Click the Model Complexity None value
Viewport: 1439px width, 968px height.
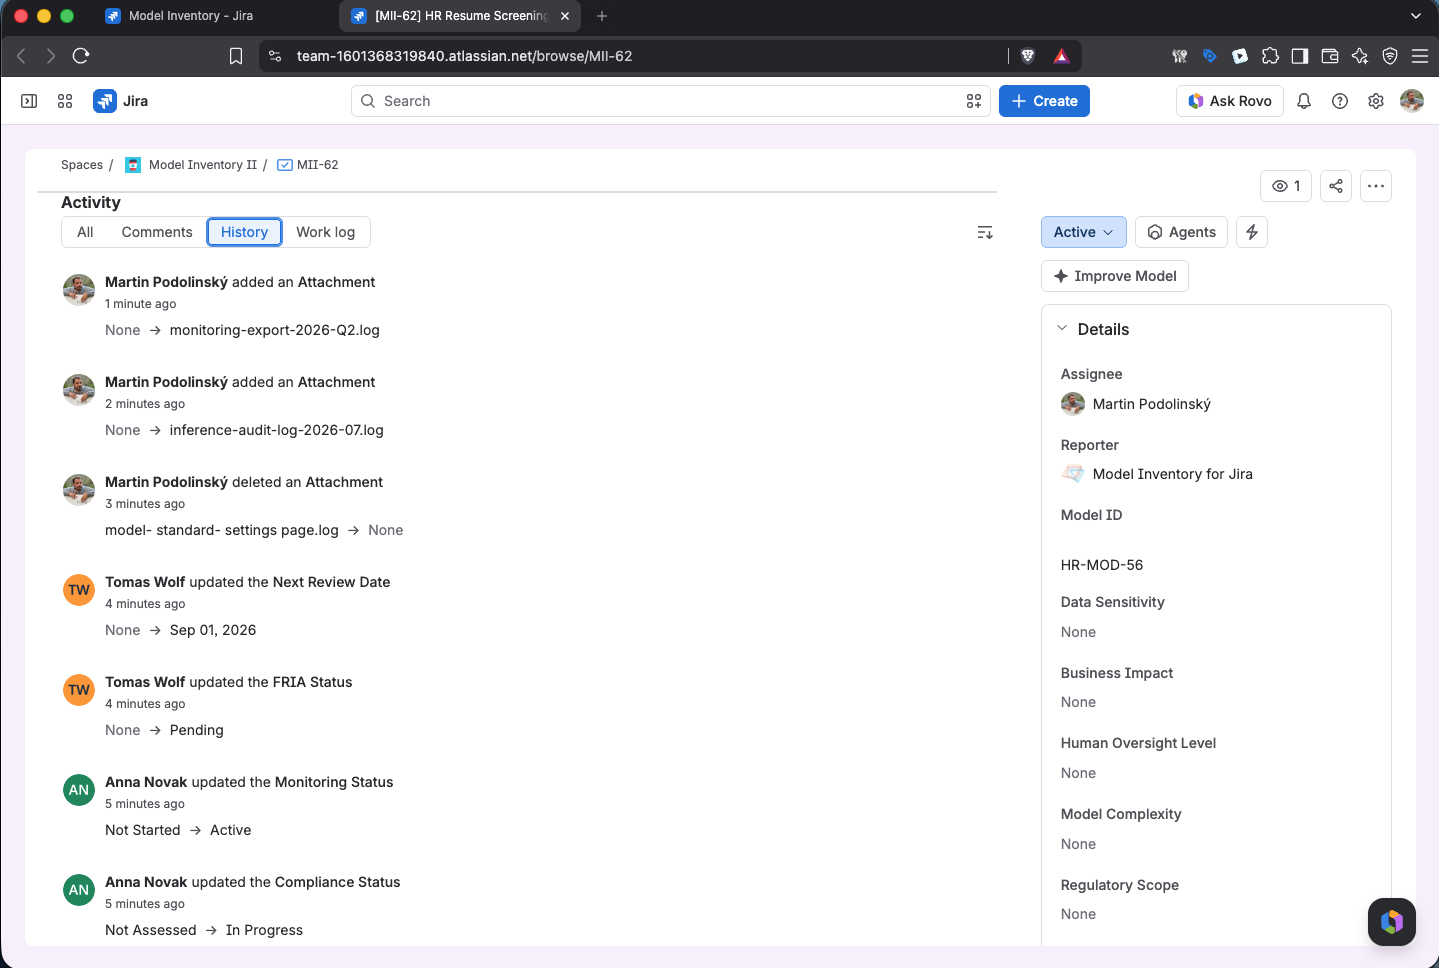(x=1078, y=844)
